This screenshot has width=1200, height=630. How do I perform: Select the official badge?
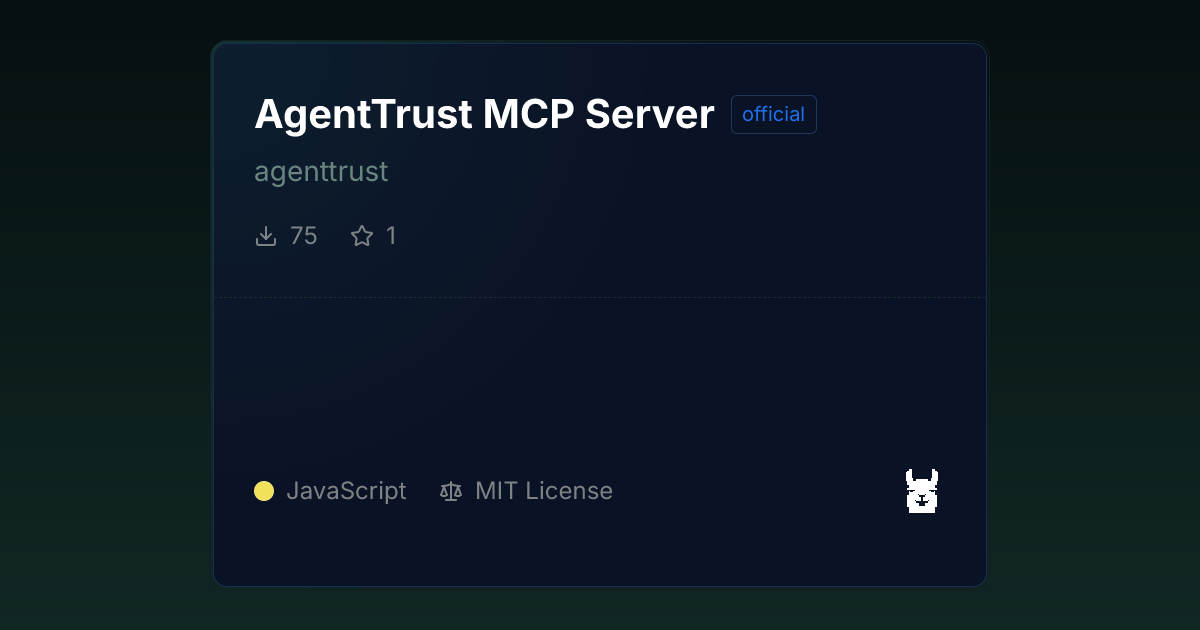pos(774,114)
